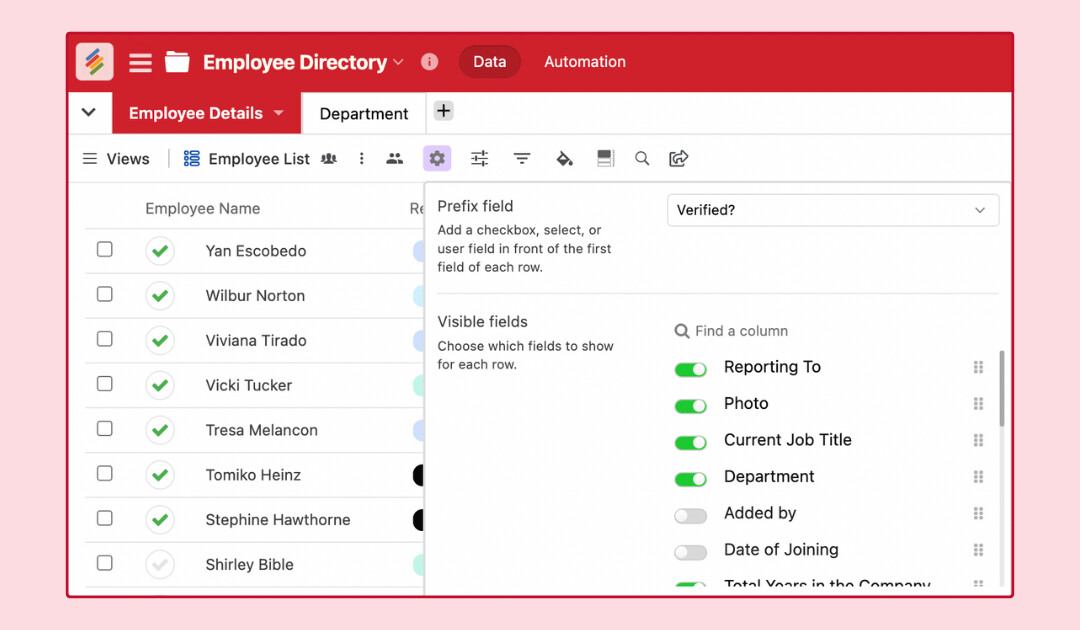The image size is (1080, 630).
Task: Disable the Reporting To field toggle
Action: 690,369
